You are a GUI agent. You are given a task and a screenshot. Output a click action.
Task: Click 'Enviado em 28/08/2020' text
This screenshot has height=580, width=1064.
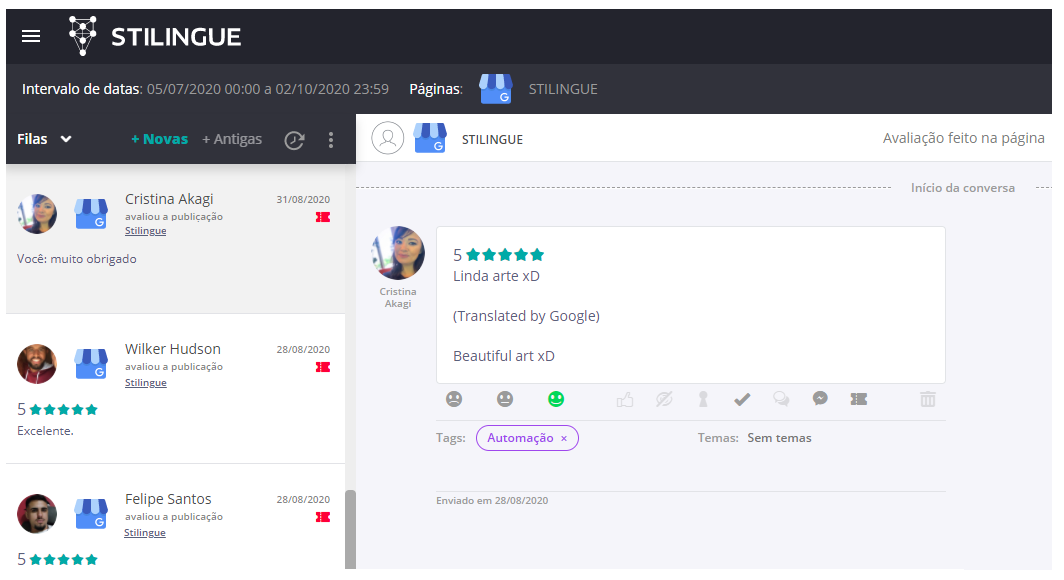(x=492, y=501)
